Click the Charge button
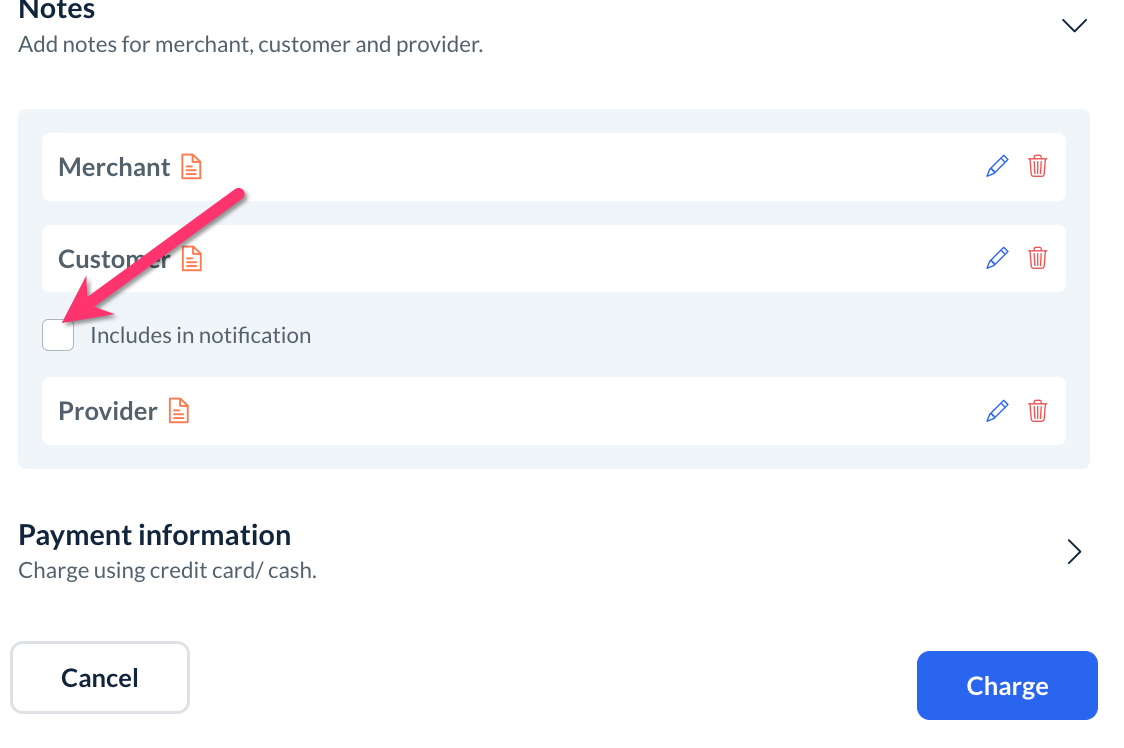 [x=1007, y=686]
